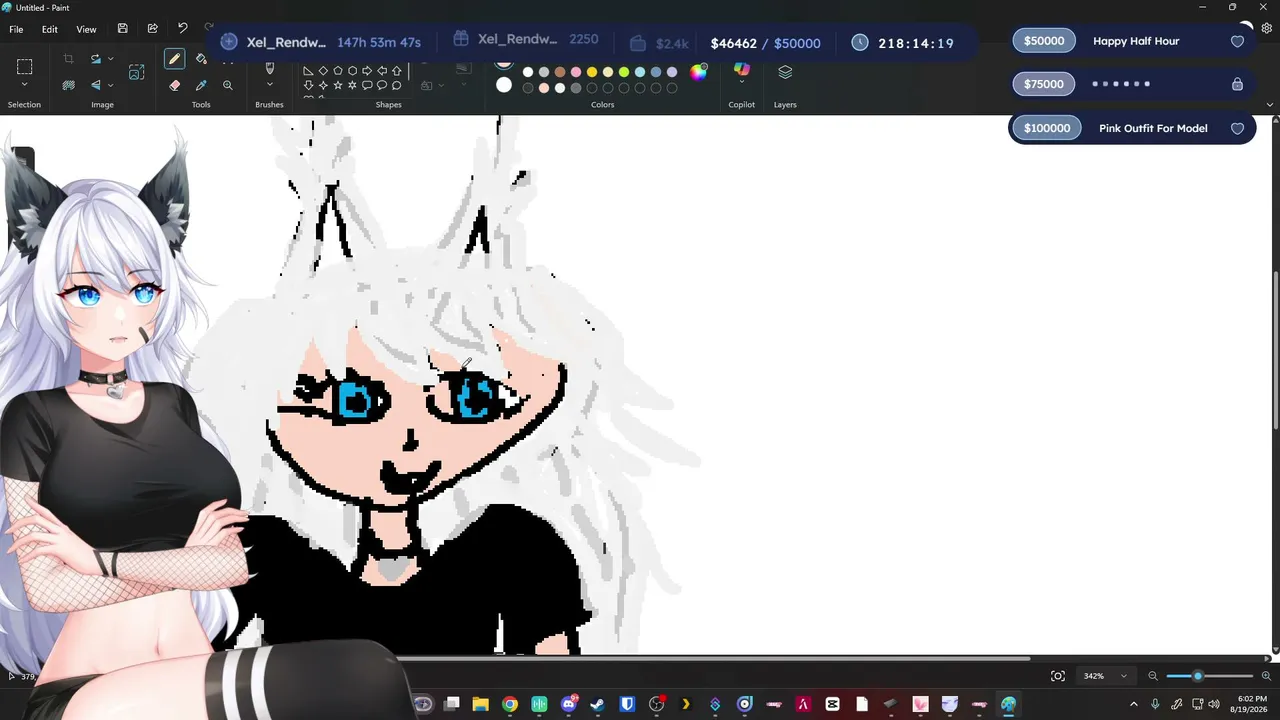Click the Remove background icon
This screenshot has width=1280, height=720.
pyautogui.click(x=69, y=85)
